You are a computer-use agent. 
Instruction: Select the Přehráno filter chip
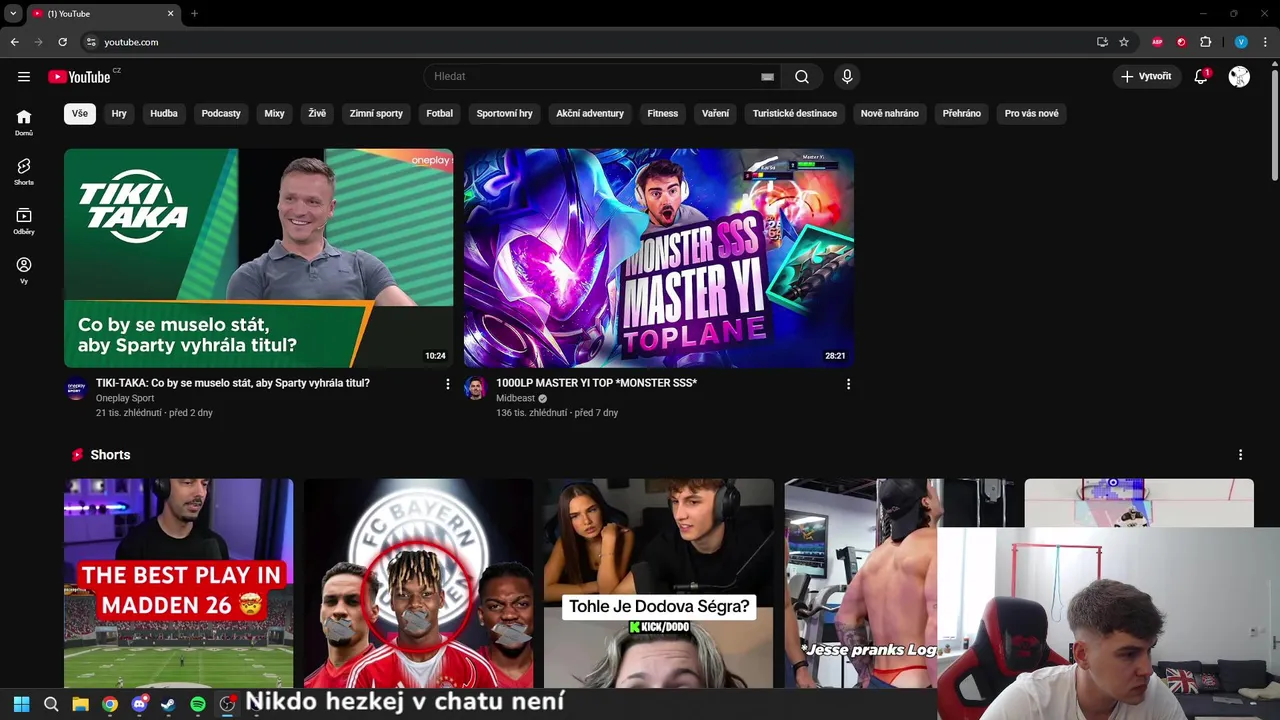pos(961,113)
